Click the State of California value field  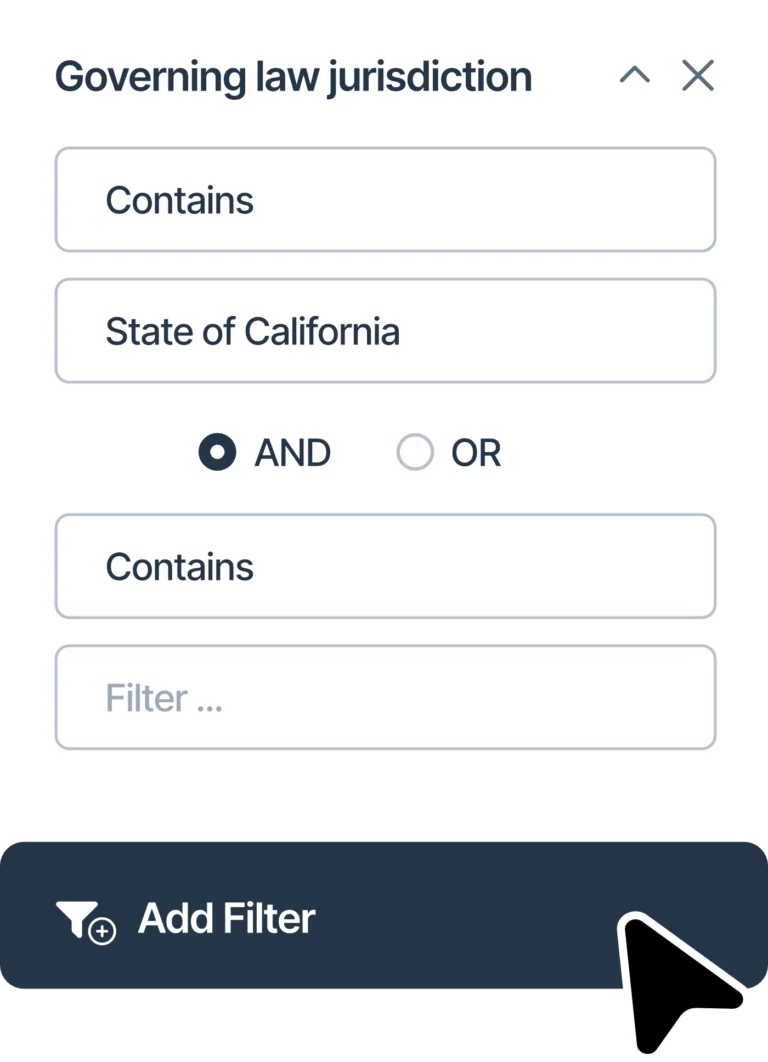pyautogui.click(x=385, y=331)
